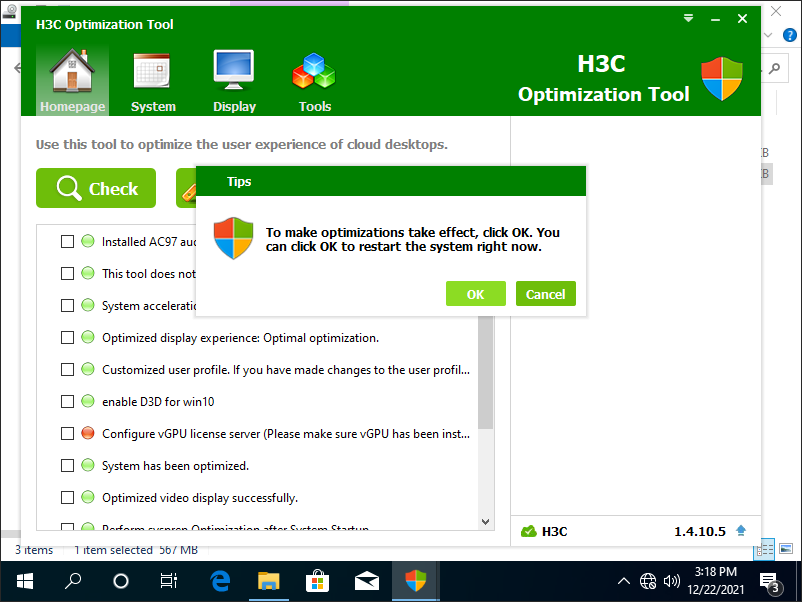This screenshot has height=602, width=802.
Task: Tick checkbox for Configure vGPU license server
Action: (68, 434)
